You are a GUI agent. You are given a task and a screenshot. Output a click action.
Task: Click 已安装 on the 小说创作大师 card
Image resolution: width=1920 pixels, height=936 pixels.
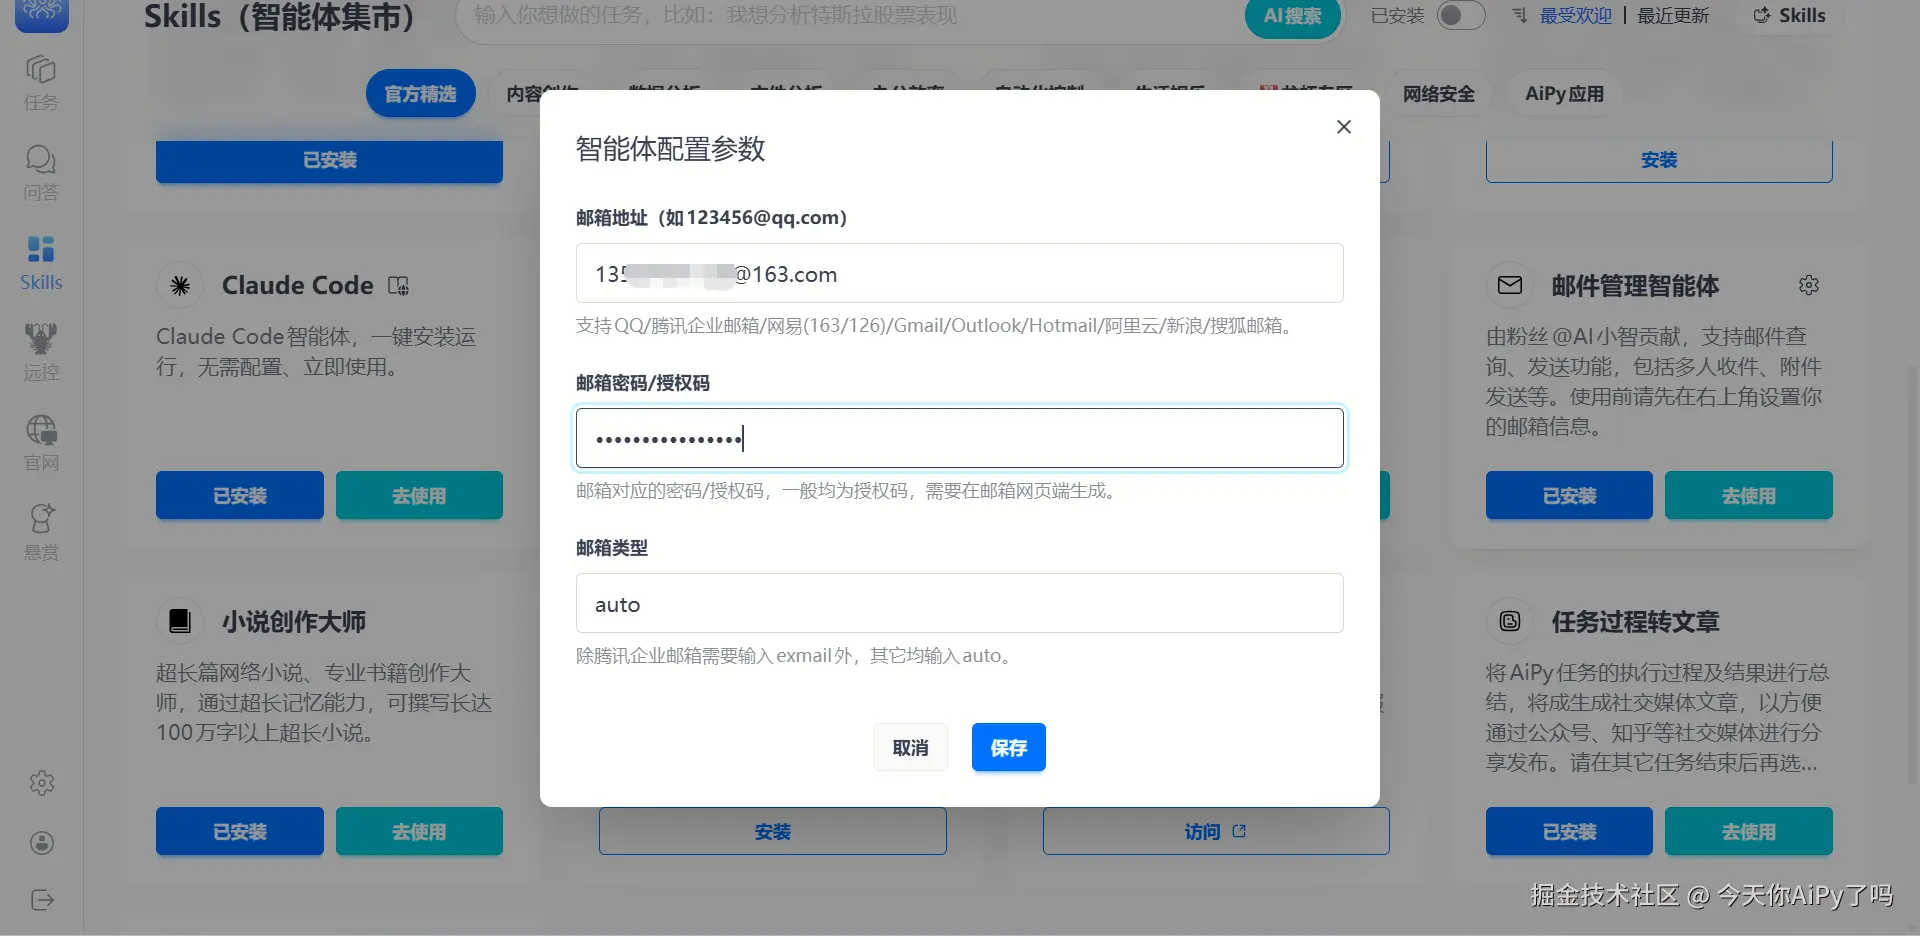[240, 831]
